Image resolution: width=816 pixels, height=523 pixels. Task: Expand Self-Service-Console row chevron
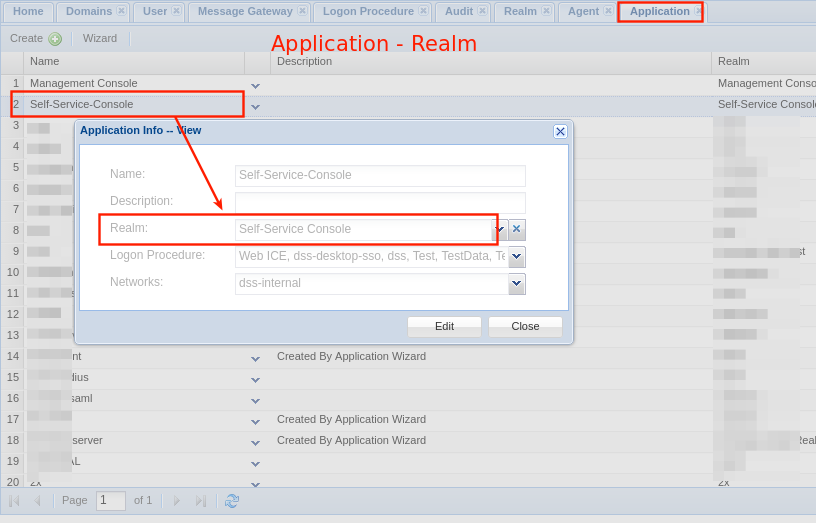click(255, 105)
